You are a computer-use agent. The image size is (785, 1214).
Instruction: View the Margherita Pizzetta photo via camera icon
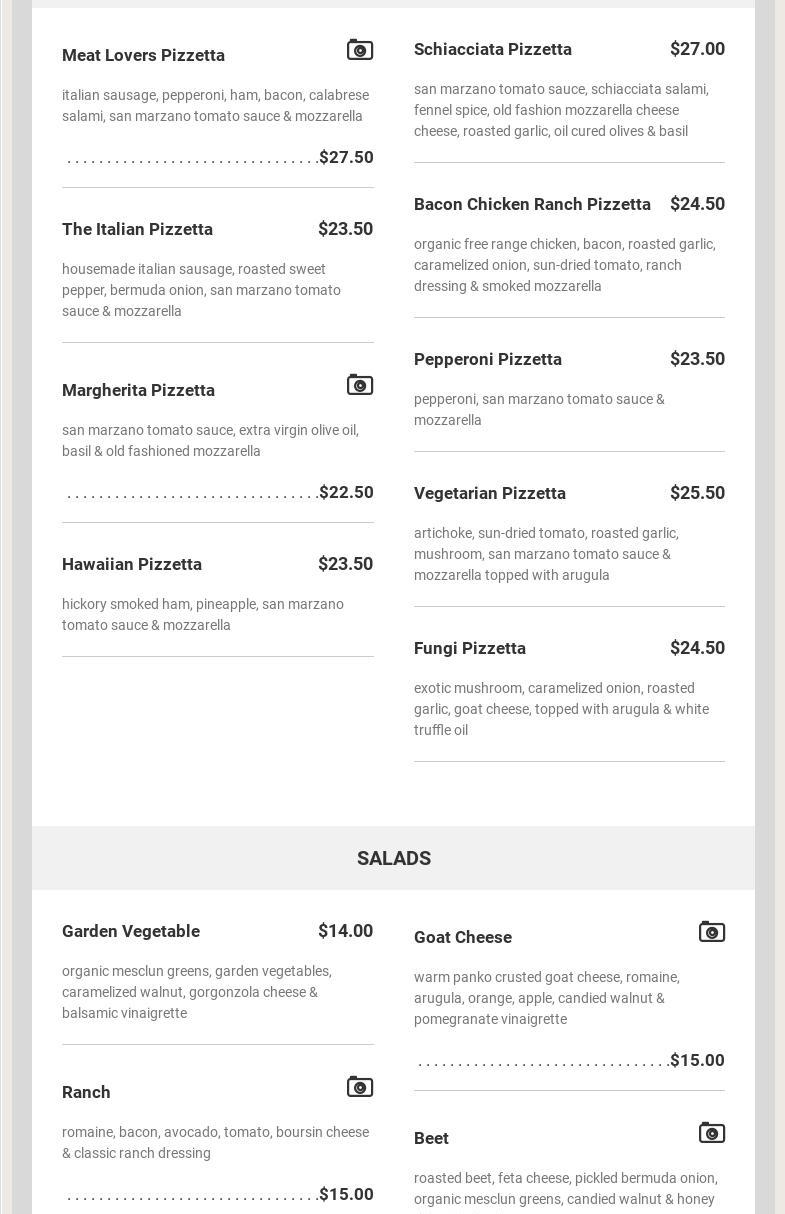pos(360,385)
